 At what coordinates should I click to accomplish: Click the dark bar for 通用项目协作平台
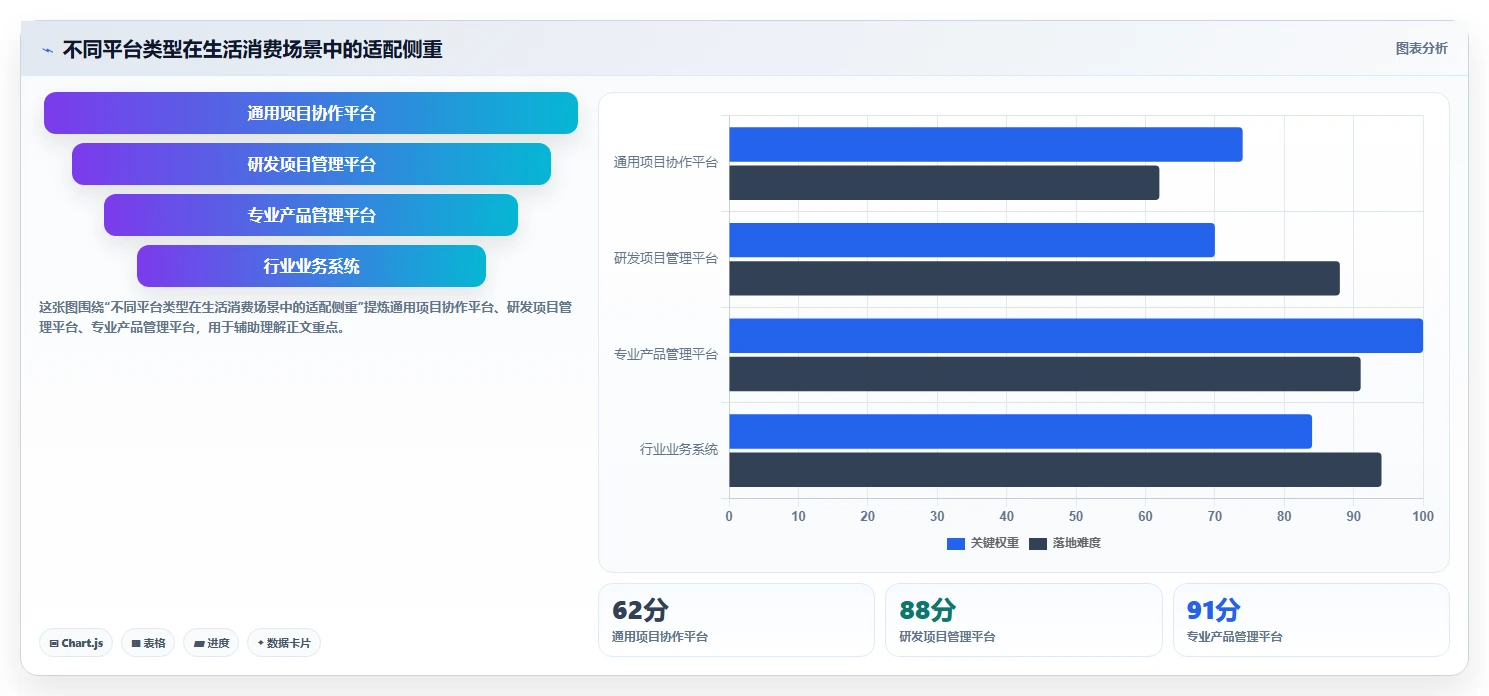[x=944, y=183]
